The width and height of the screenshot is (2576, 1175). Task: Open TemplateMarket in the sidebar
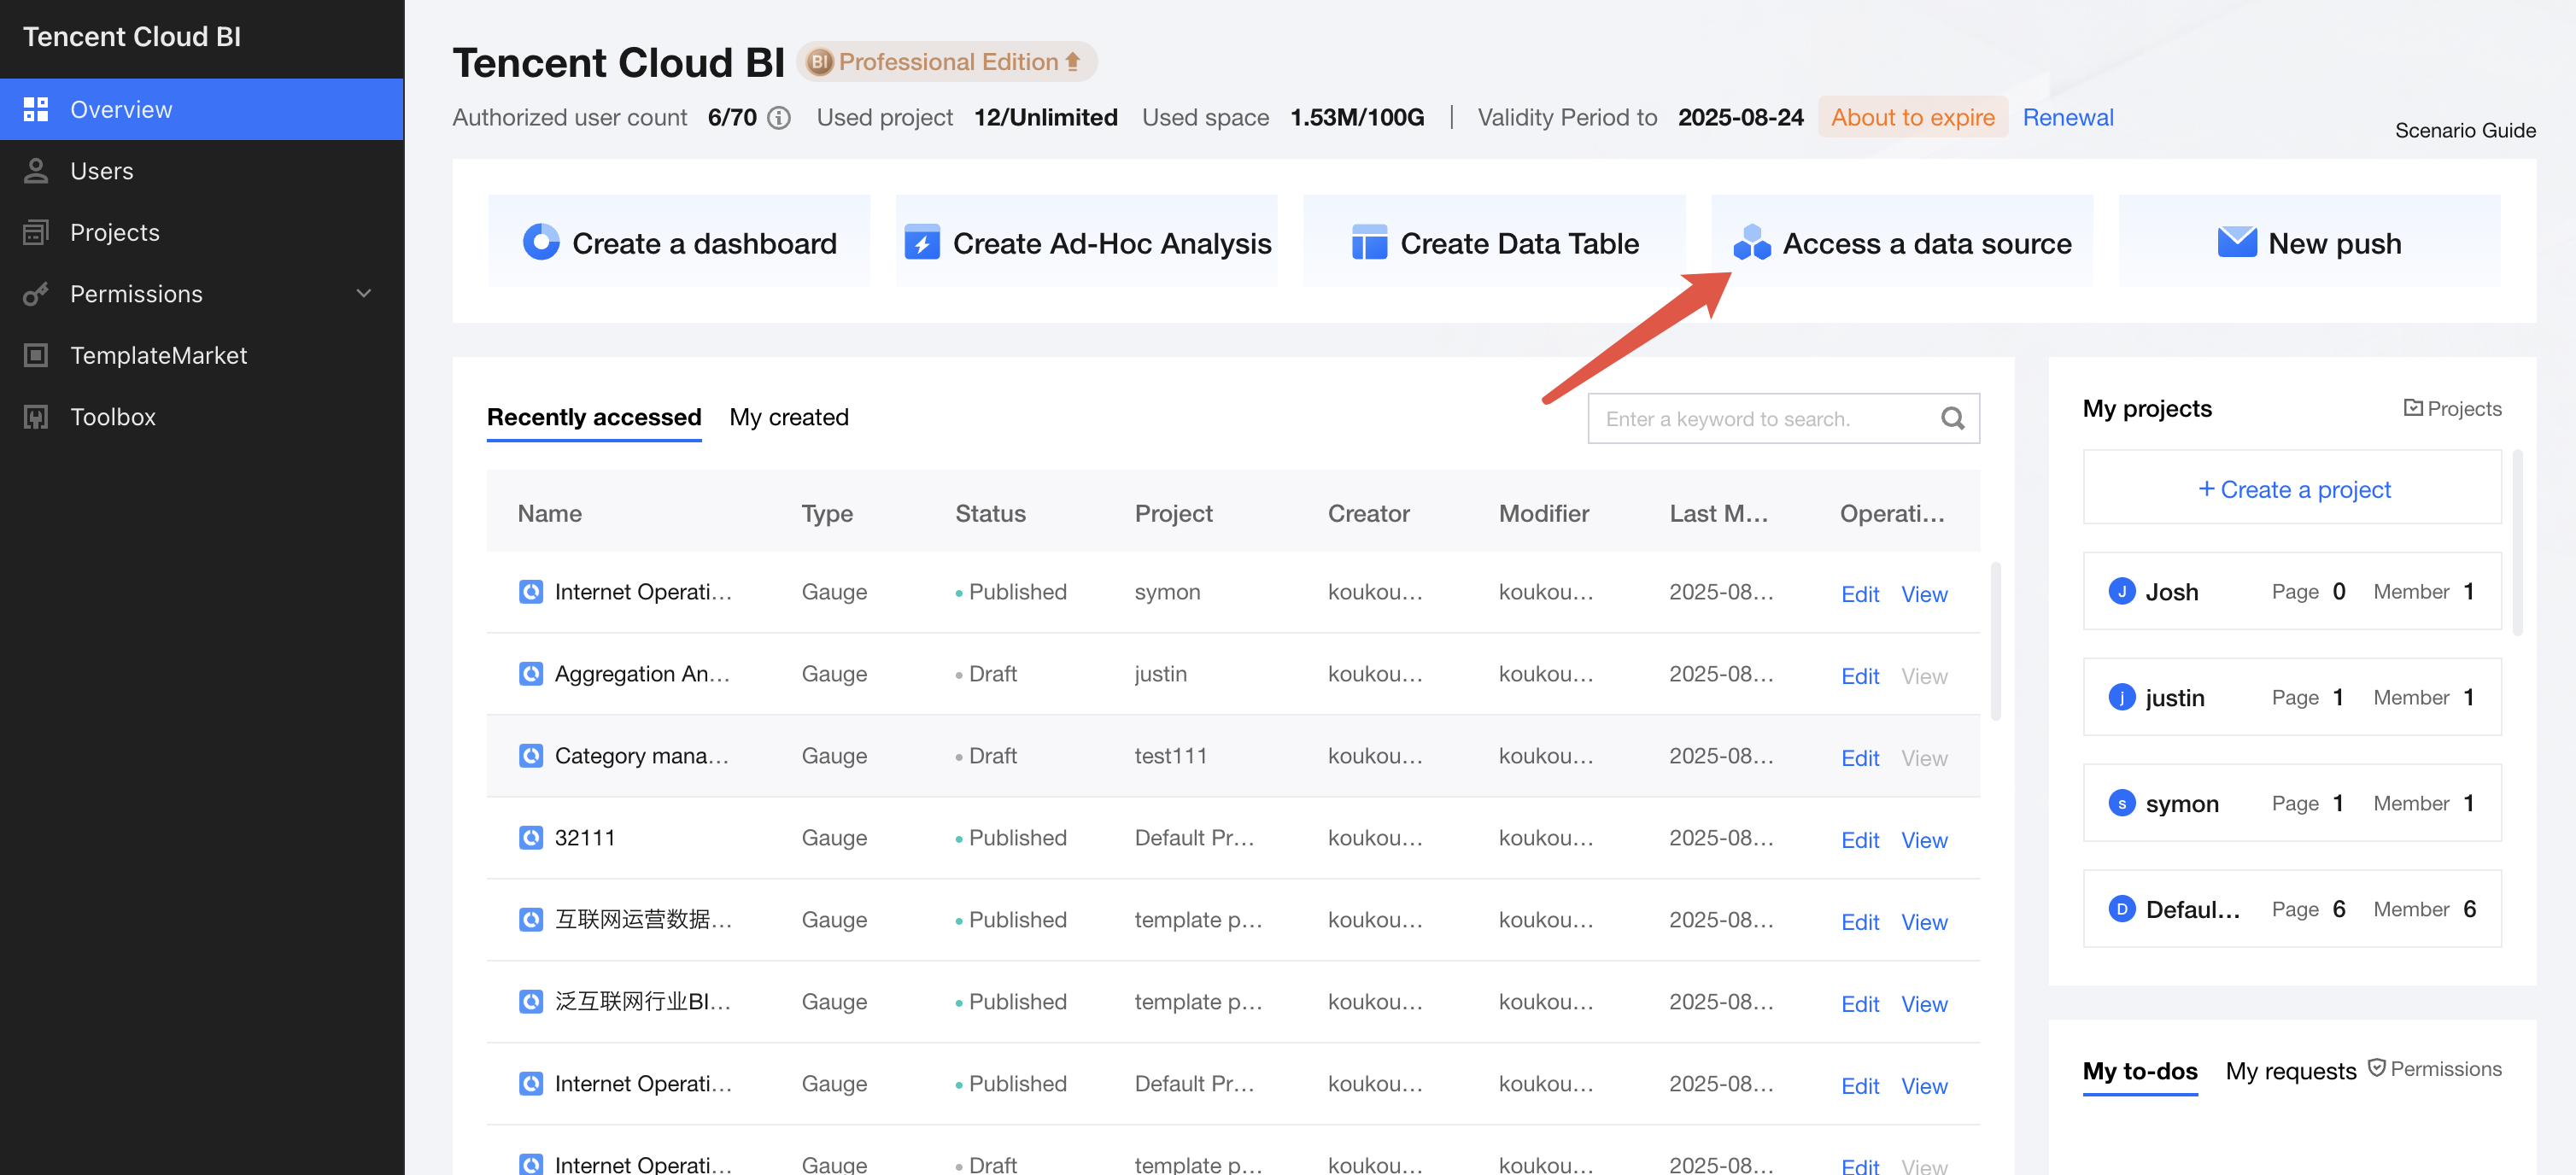click(x=158, y=355)
